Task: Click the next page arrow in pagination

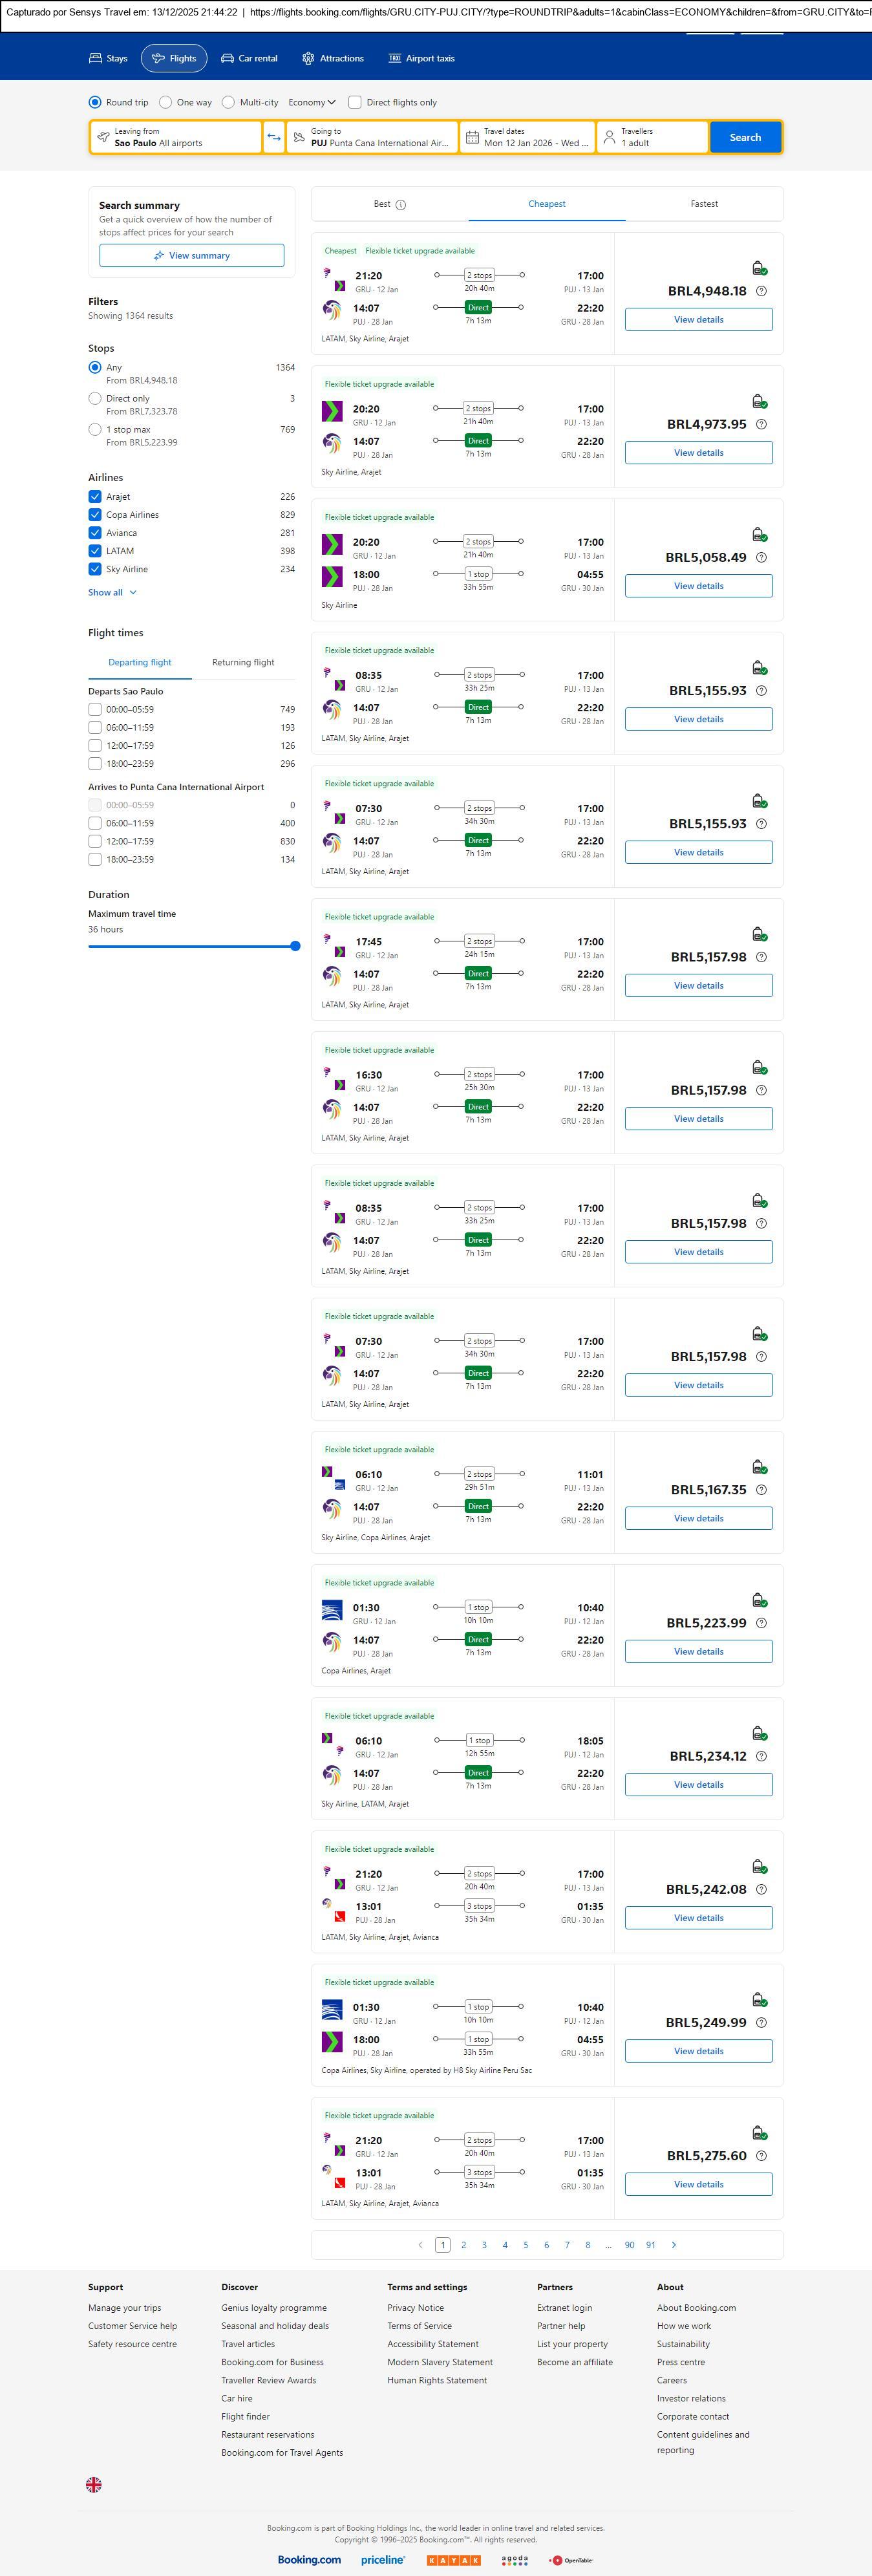Action: (x=674, y=2244)
